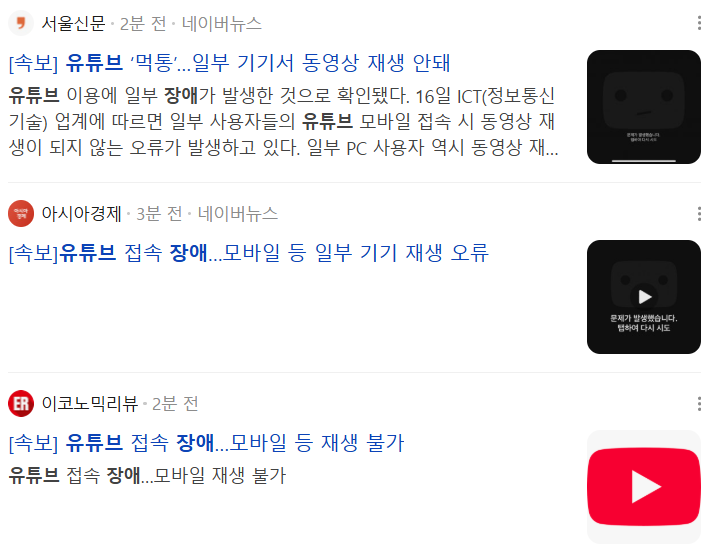Viewport: 707px width, 554px height.
Task: Click the 이코노믹리뷰 publisher name
Action: pos(89,404)
